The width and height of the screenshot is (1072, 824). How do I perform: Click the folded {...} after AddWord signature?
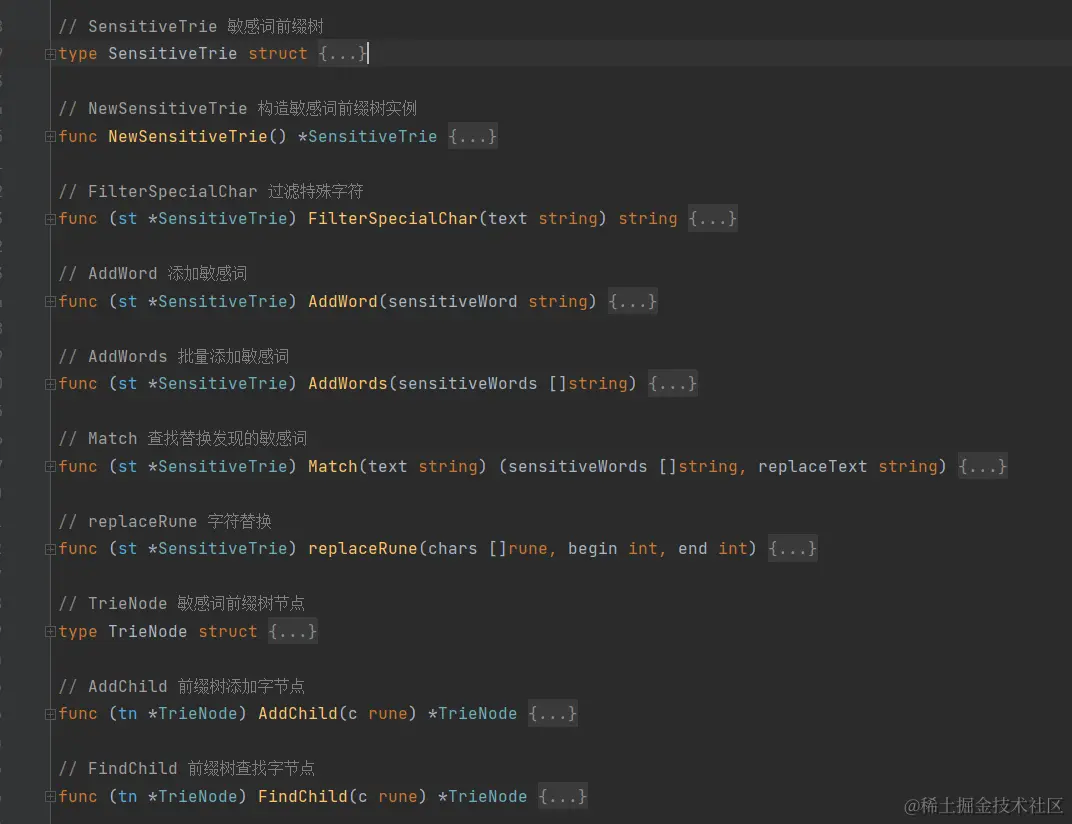point(632,301)
